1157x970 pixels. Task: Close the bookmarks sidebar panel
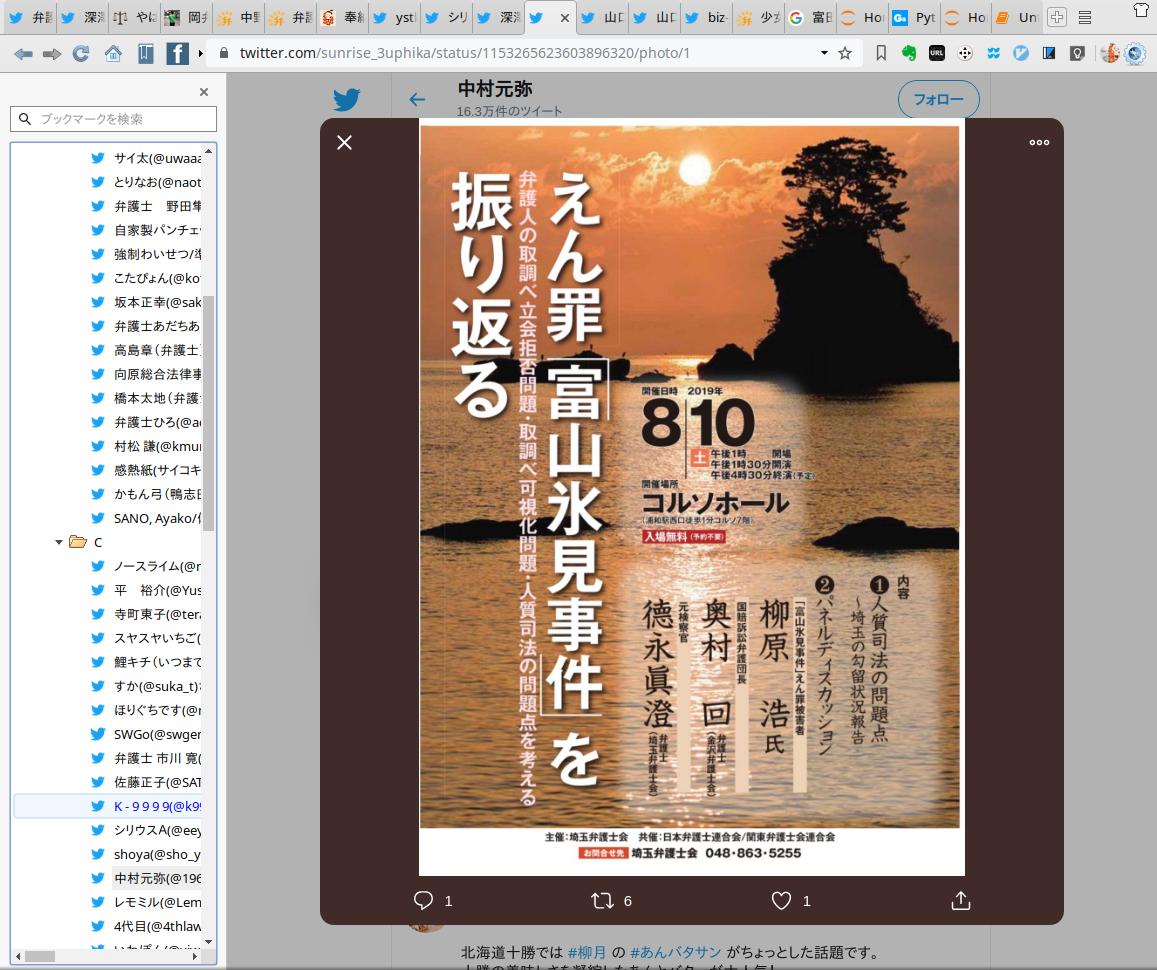click(204, 92)
